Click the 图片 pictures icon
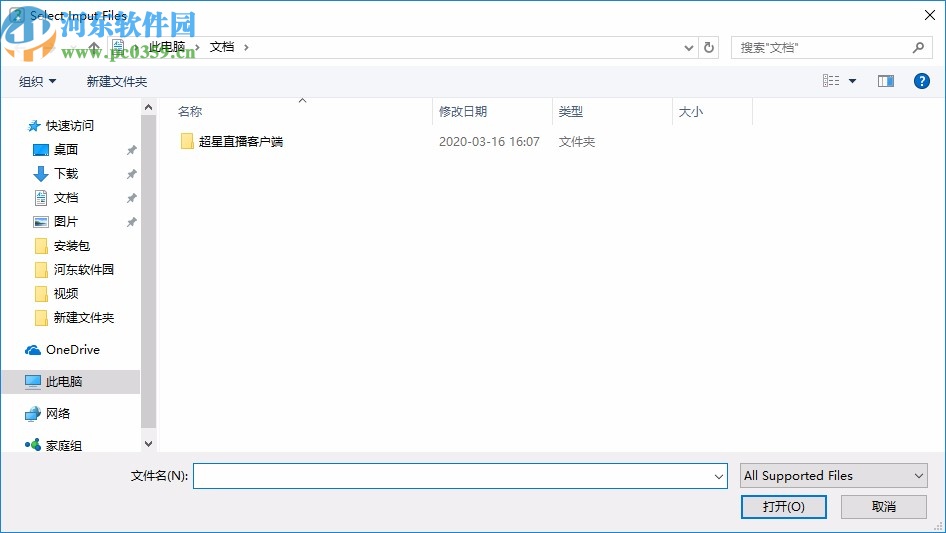This screenshot has width=946, height=533. [x=40, y=222]
